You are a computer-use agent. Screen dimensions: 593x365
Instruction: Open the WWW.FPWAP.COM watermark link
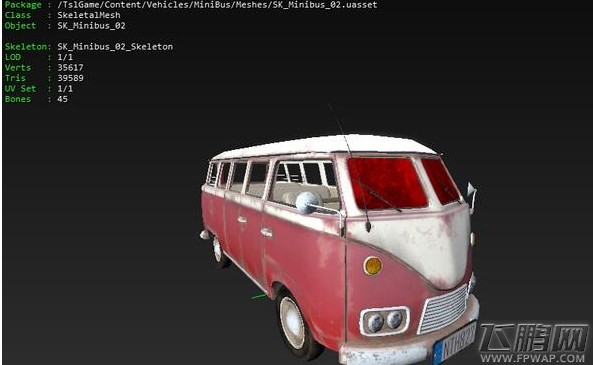coord(532,358)
